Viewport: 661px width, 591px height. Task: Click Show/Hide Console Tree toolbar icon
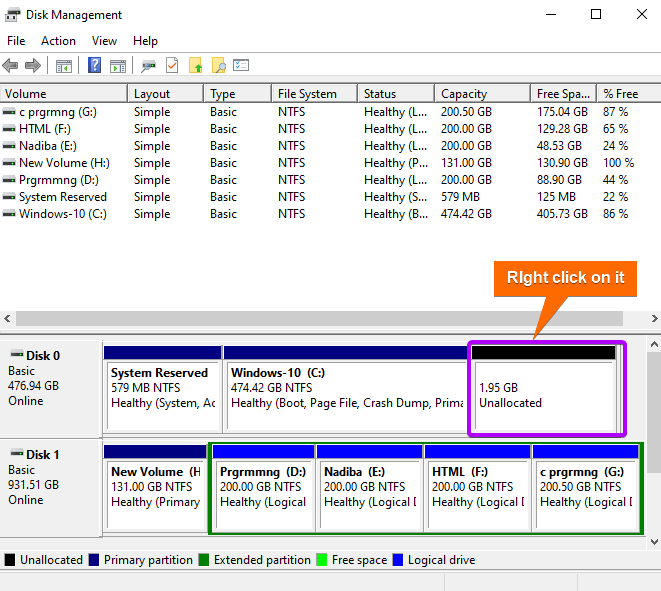(x=64, y=66)
